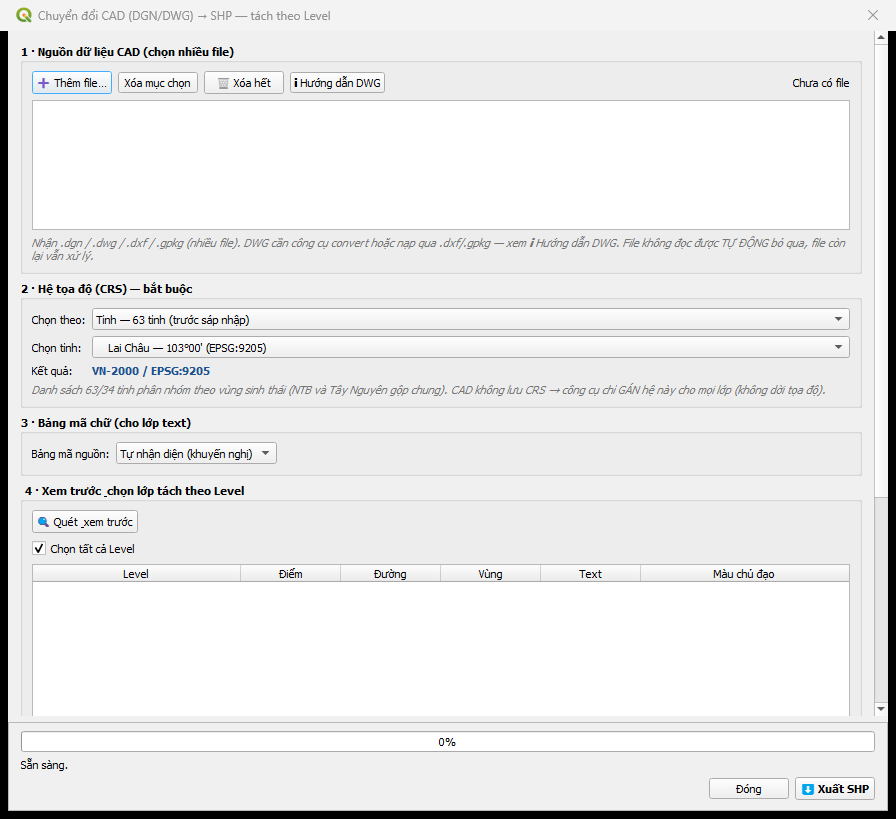
Task: Click the Đường column header
Action: point(390,574)
